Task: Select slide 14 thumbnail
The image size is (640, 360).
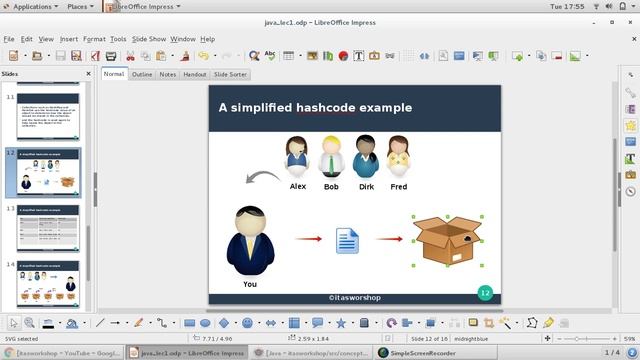Action: point(48,284)
